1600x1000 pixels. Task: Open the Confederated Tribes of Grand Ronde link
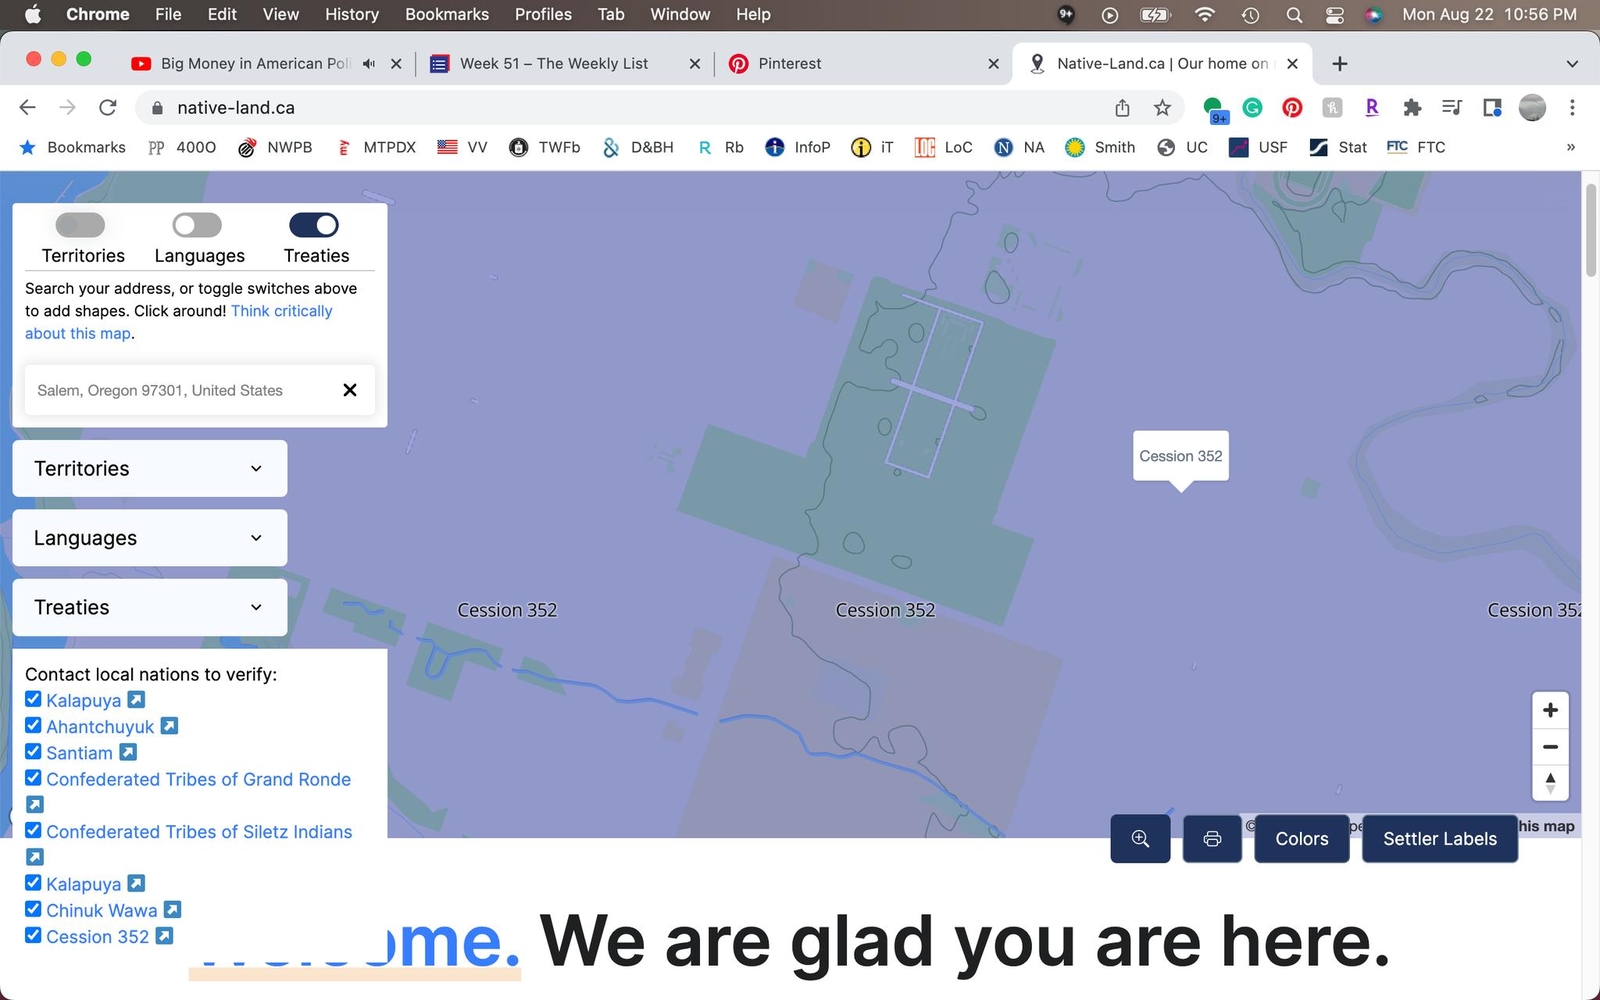tap(199, 779)
